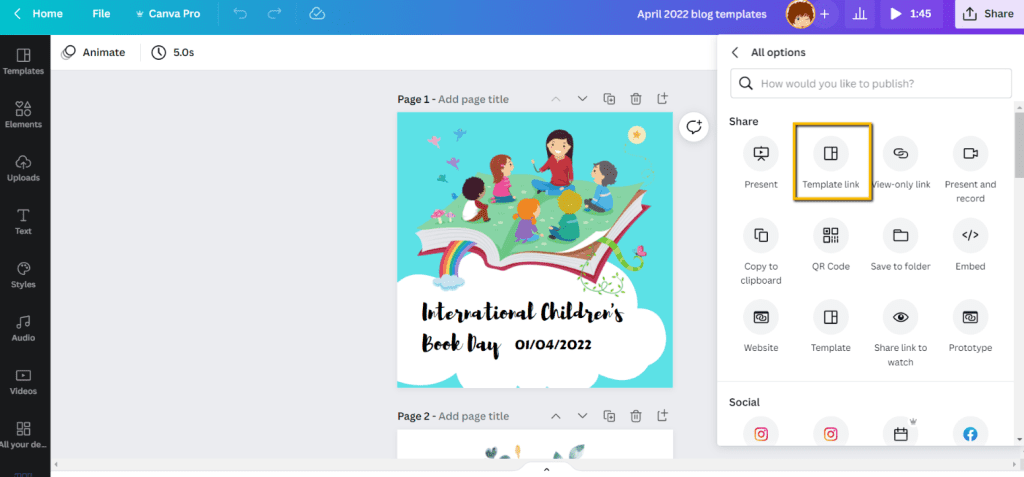Select the Book Day heading text
Screen dimensions: 1024x477
click(x=460, y=344)
